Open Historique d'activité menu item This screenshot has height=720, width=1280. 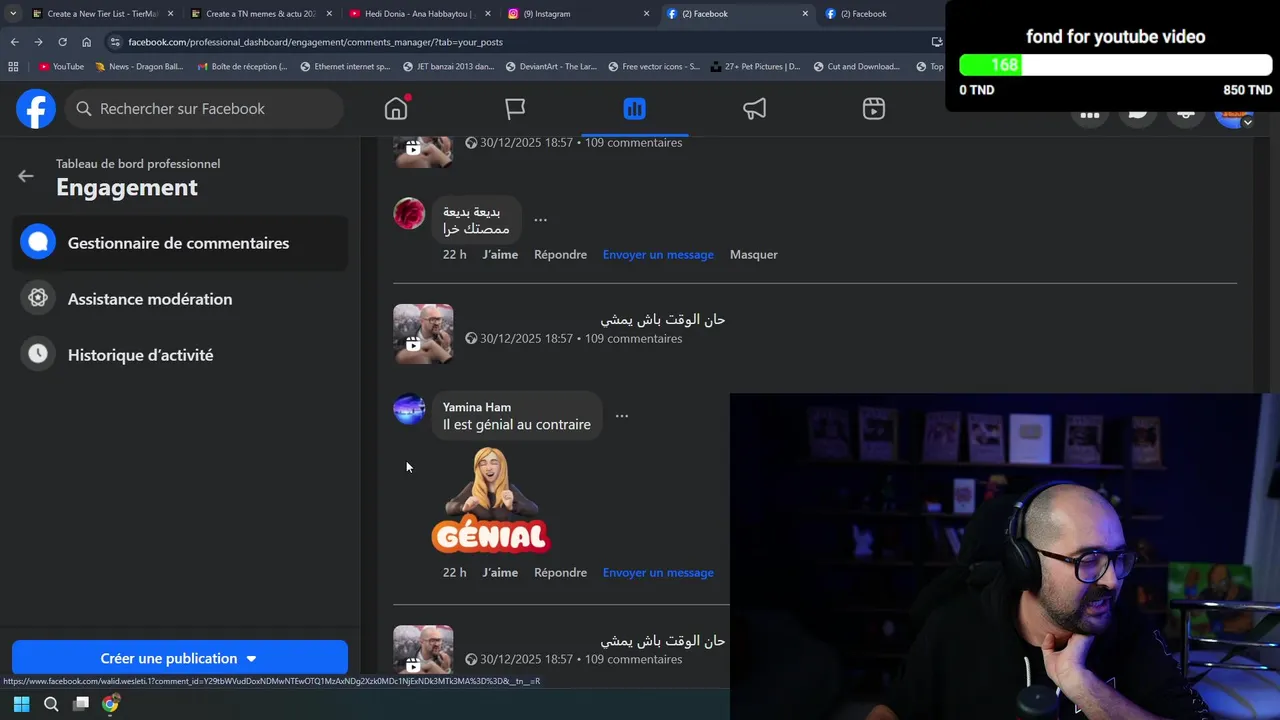coord(180,355)
